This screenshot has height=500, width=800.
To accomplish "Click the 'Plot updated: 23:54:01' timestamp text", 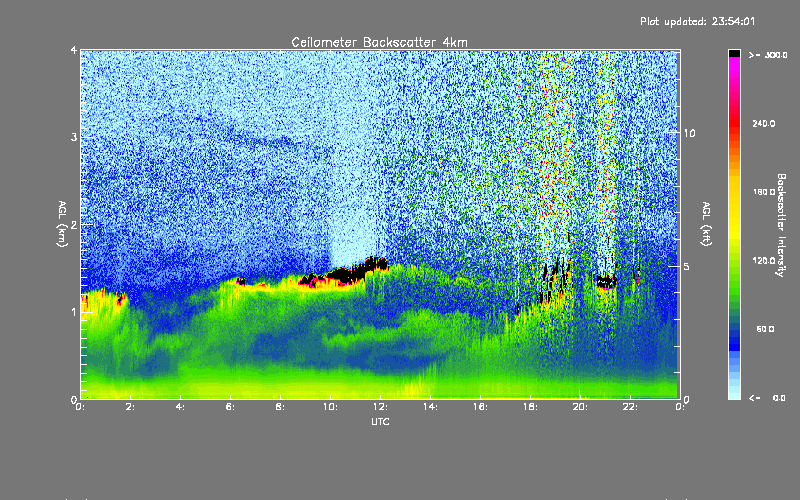I will pos(697,21).
